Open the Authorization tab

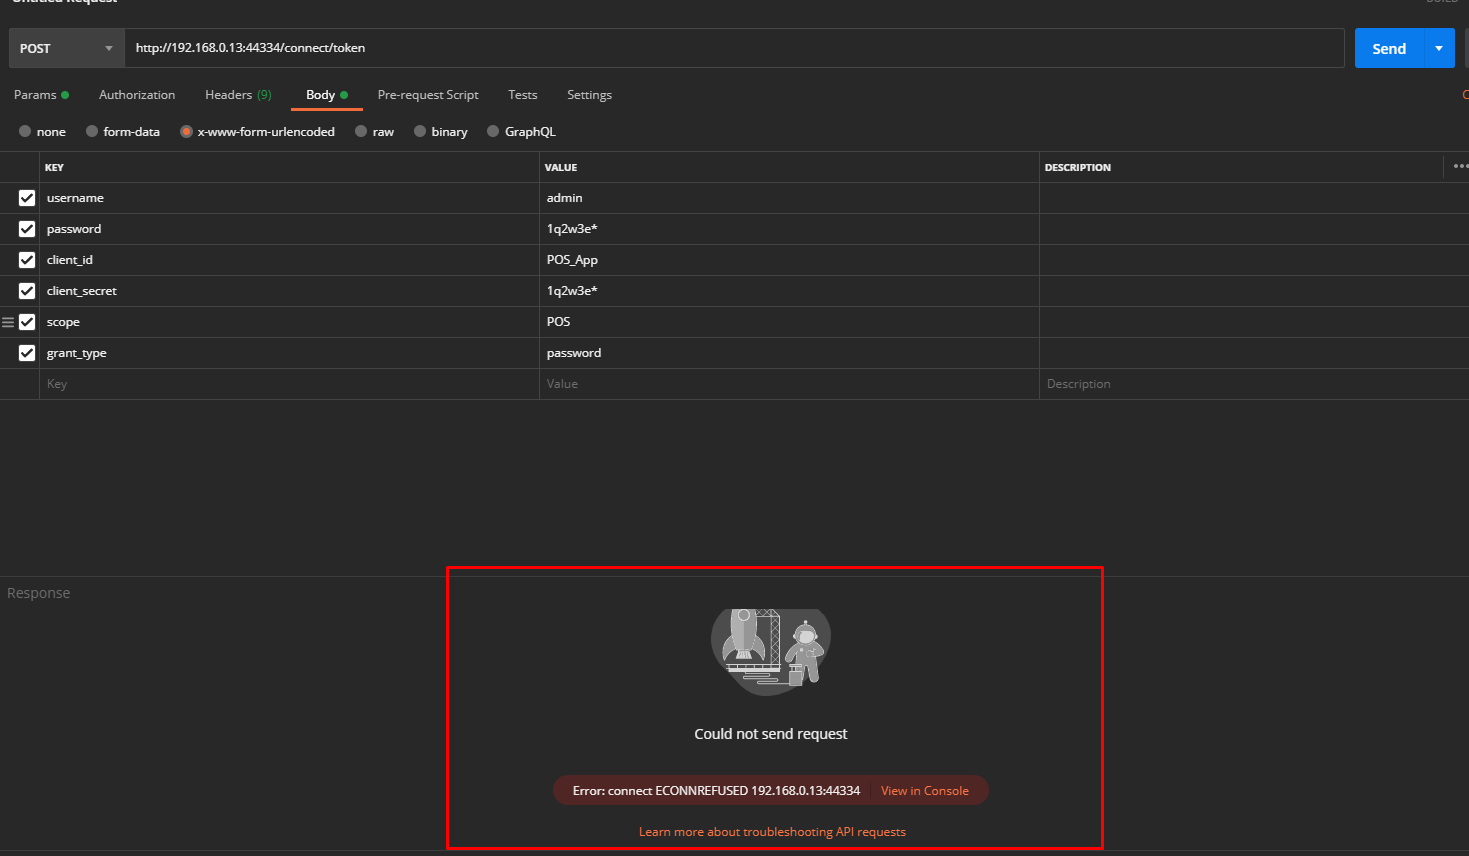point(137,95)
